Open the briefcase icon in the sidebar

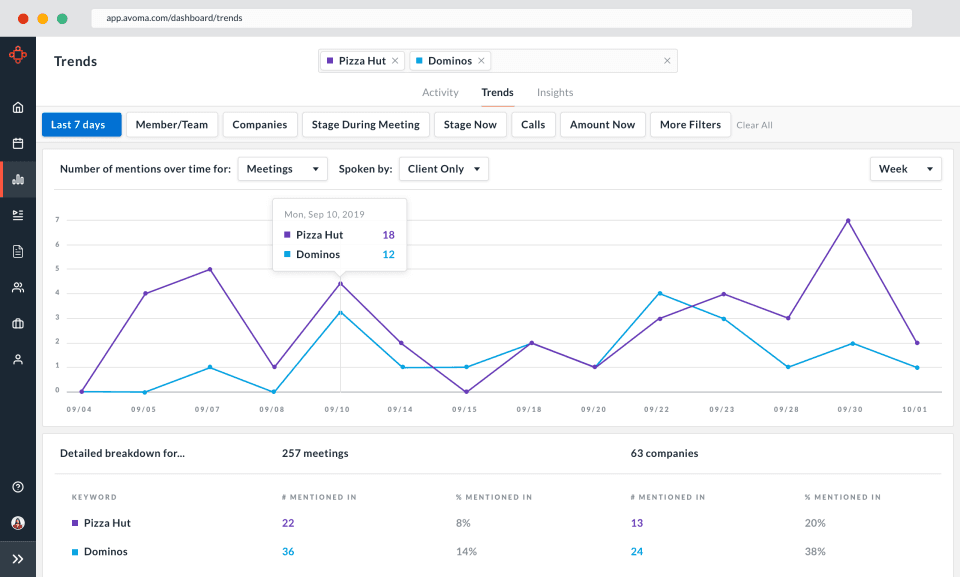(18, 324)
